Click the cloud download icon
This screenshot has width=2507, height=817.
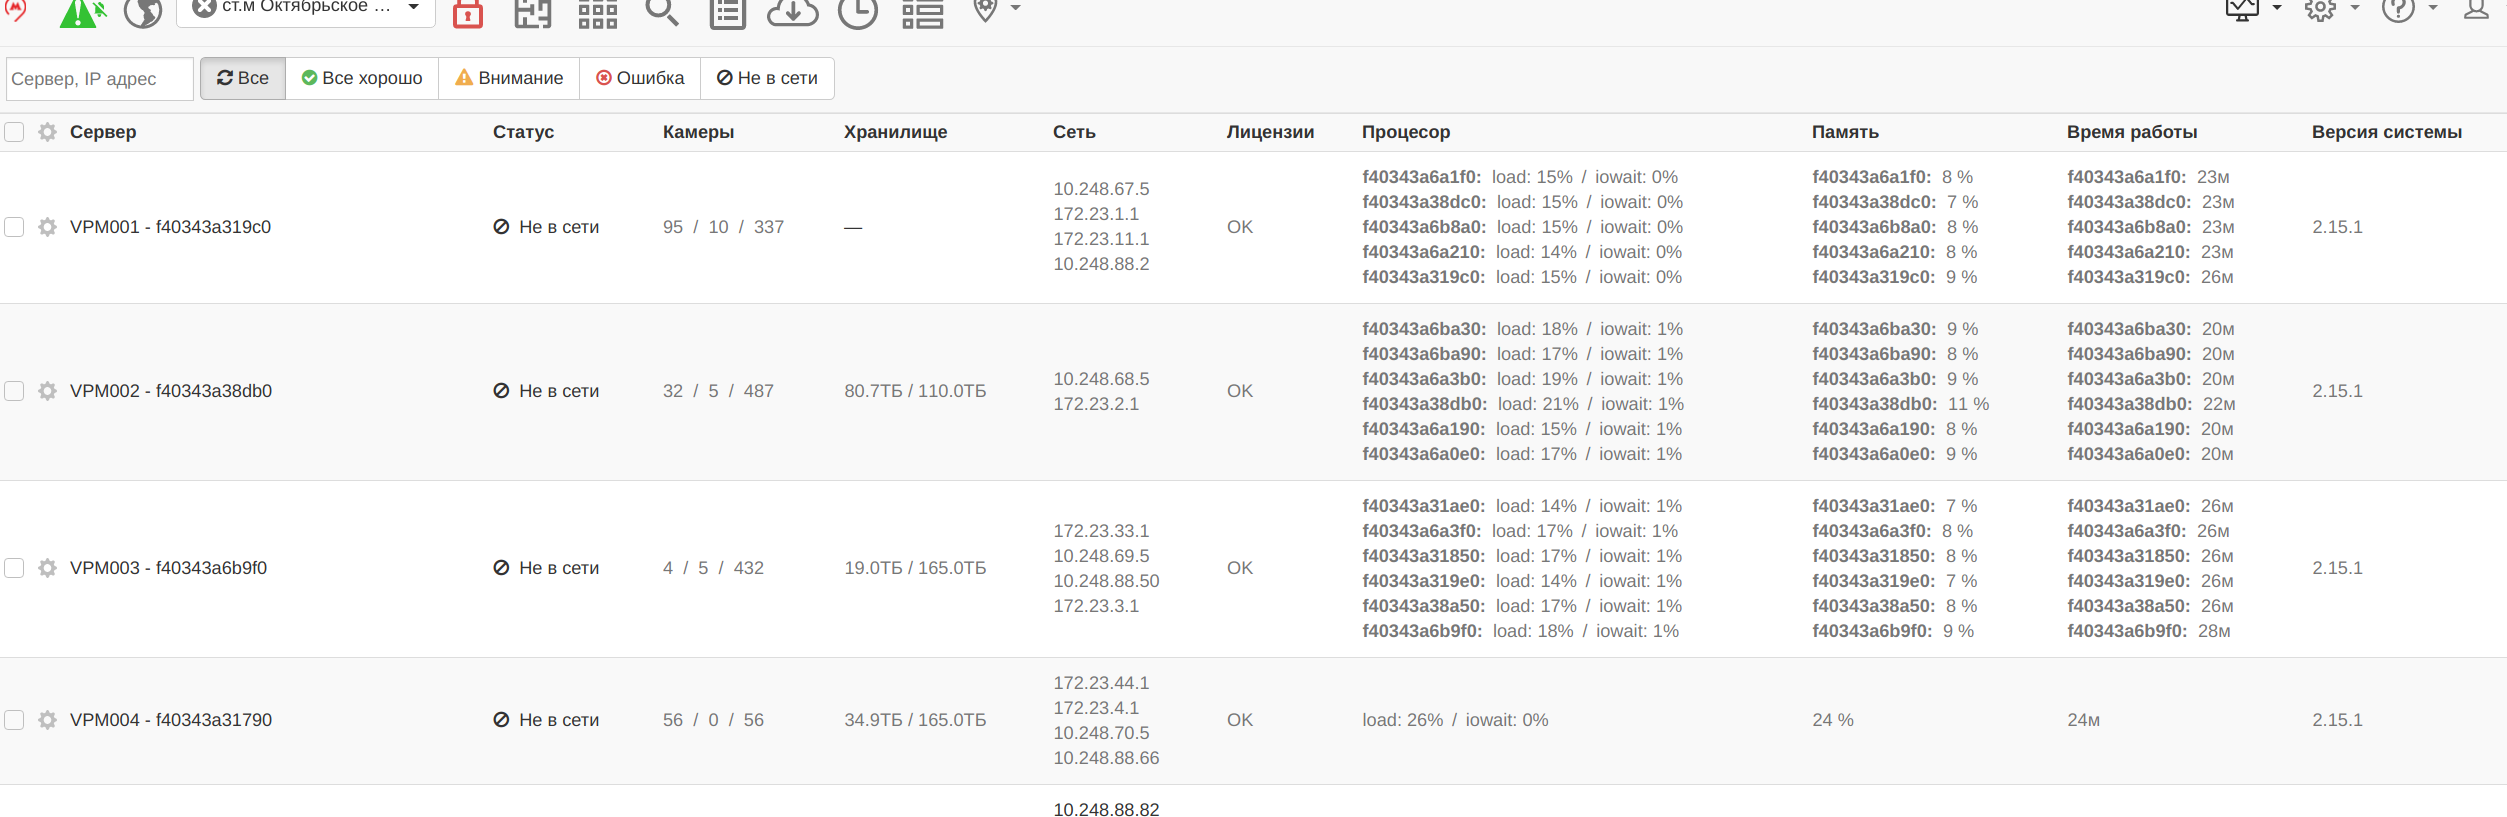793,12
